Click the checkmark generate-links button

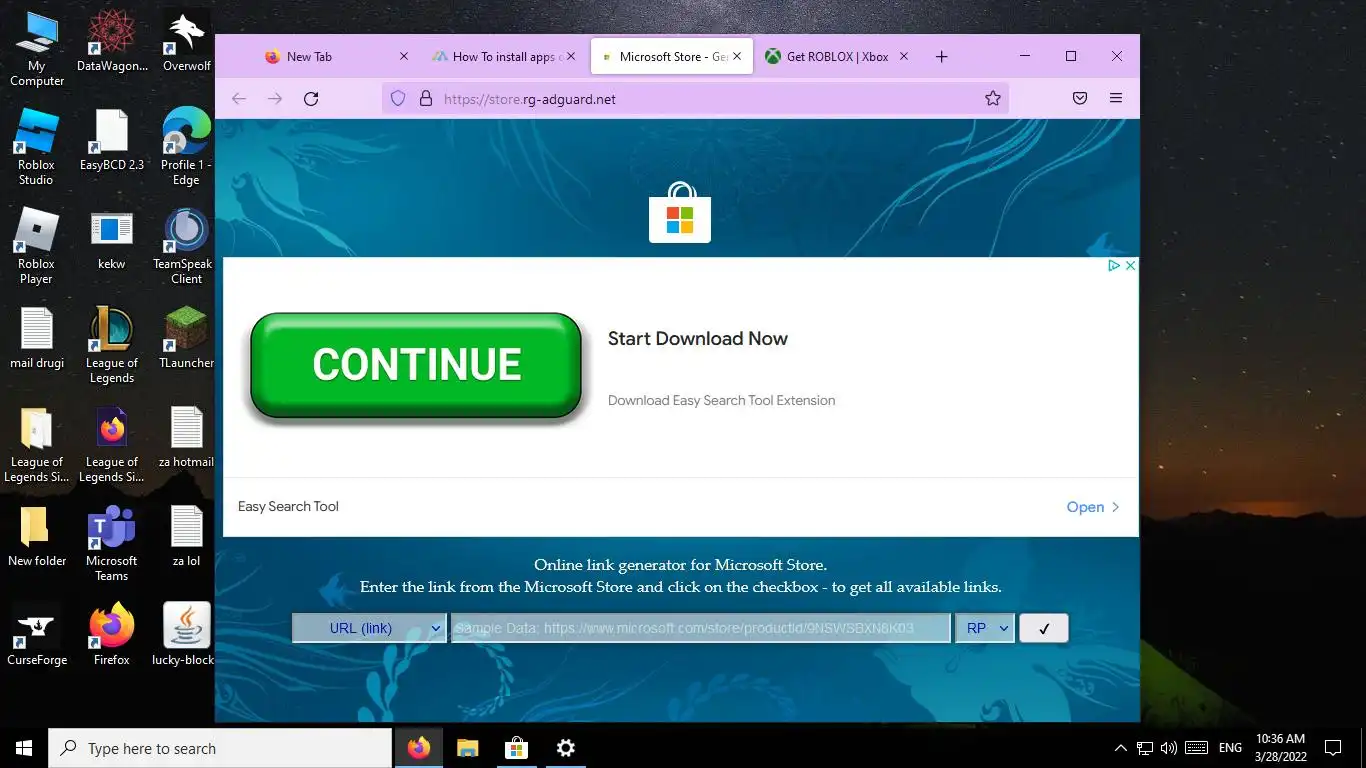click(x=1044, y=628)
